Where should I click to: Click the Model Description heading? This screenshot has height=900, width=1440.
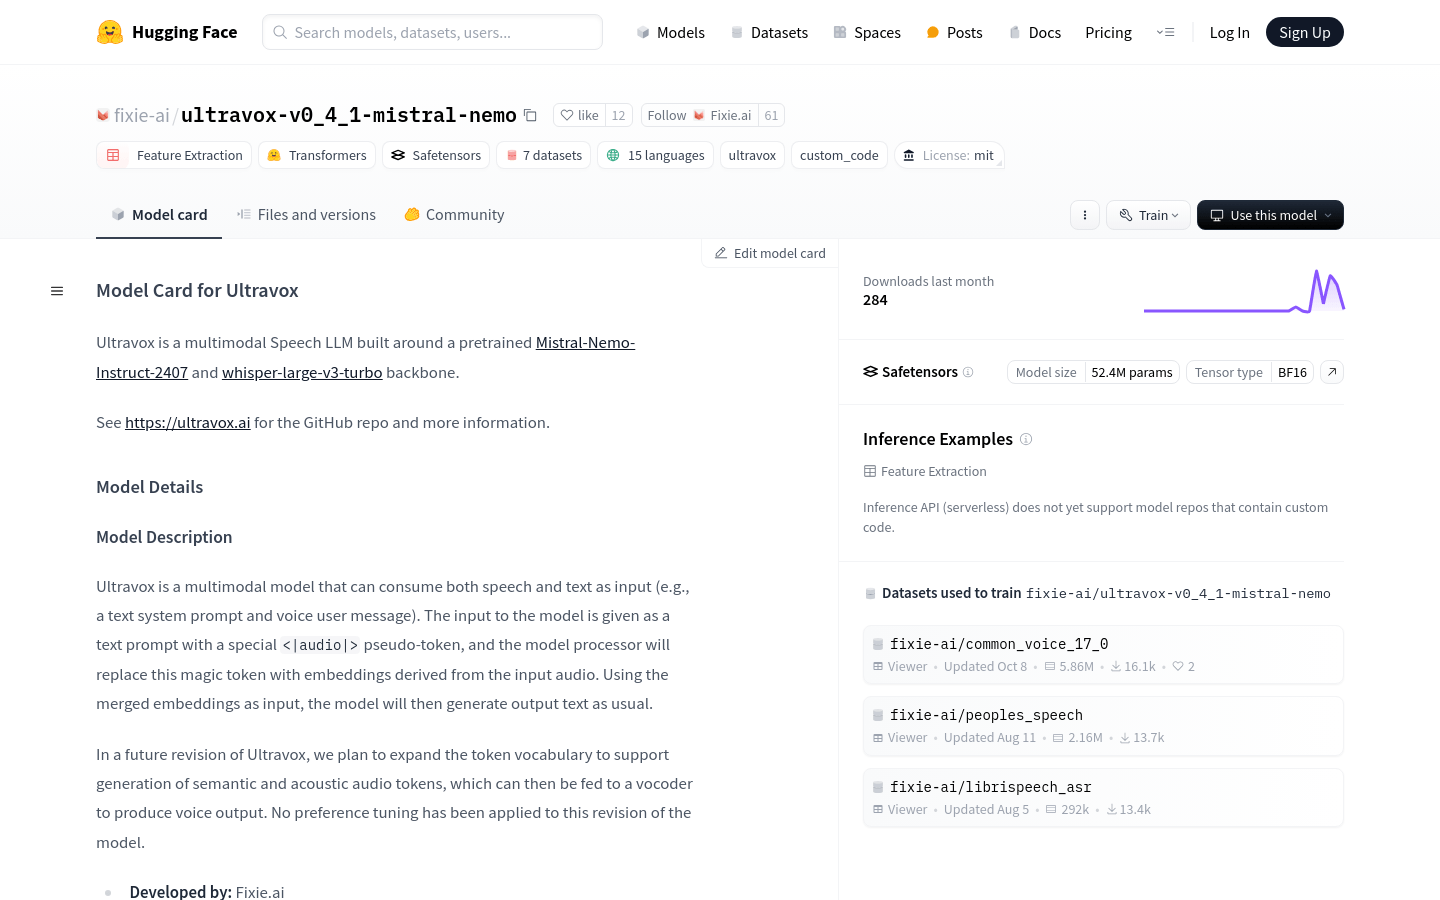pos(164,537)
